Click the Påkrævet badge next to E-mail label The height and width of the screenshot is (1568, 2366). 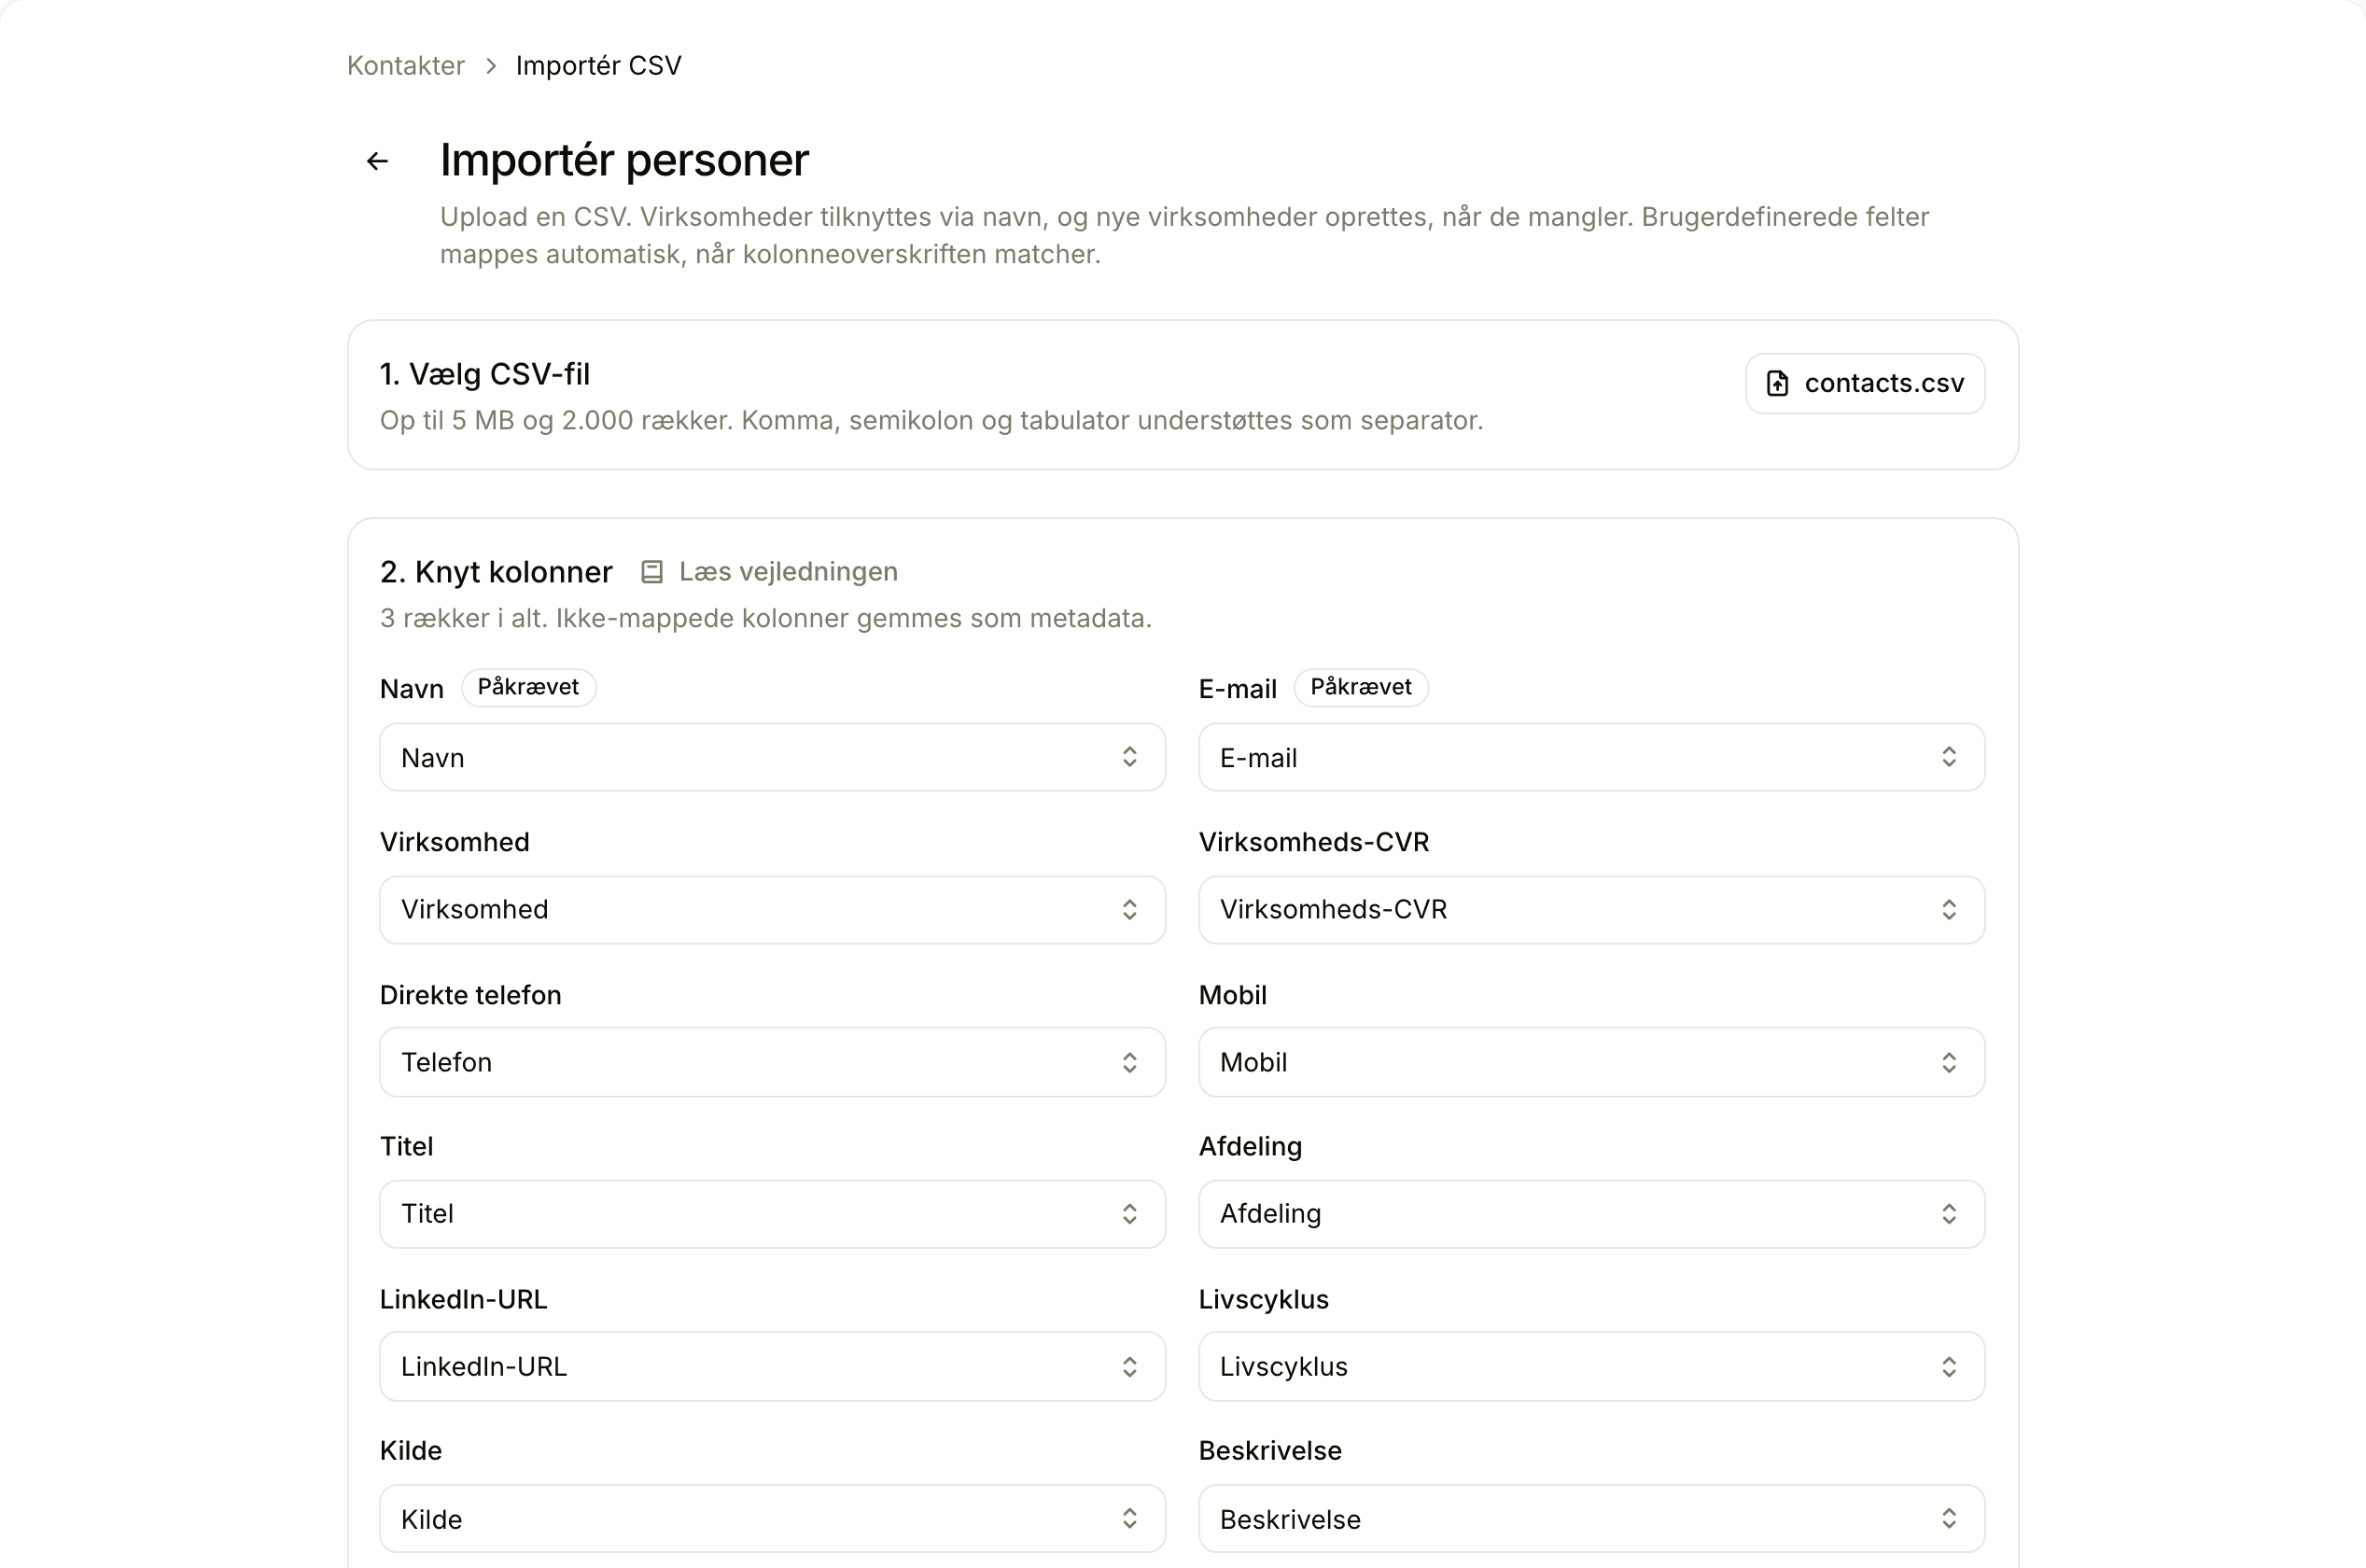(x=1361, y=687)
